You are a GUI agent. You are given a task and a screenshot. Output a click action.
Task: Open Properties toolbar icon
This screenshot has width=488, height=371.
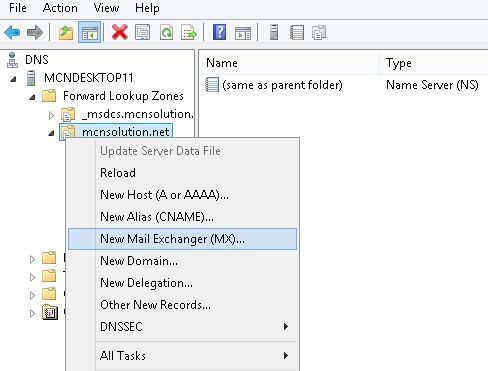(x=143, y=32)
